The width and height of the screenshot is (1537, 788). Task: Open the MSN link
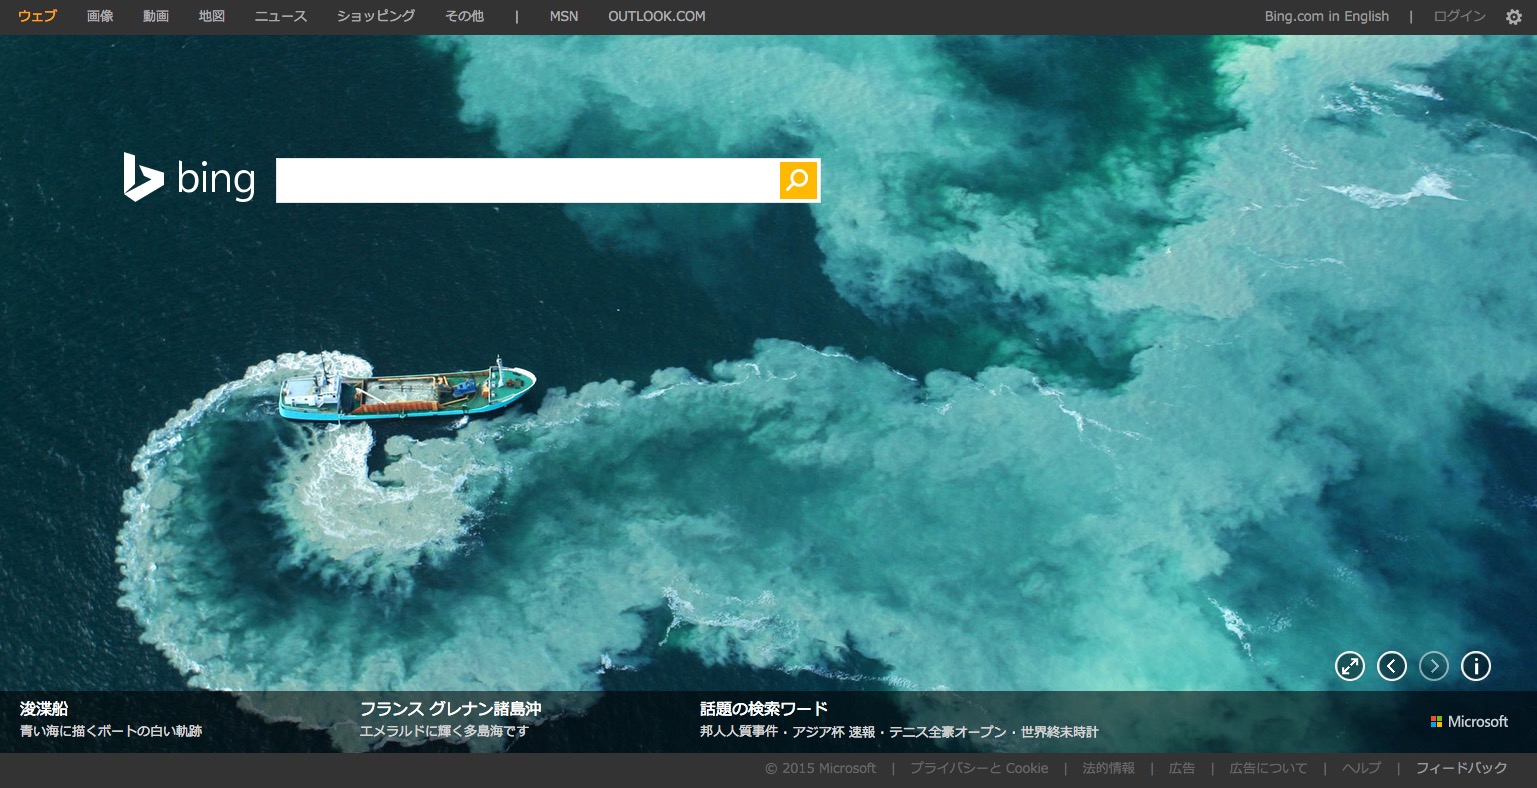tap(564, 16)
